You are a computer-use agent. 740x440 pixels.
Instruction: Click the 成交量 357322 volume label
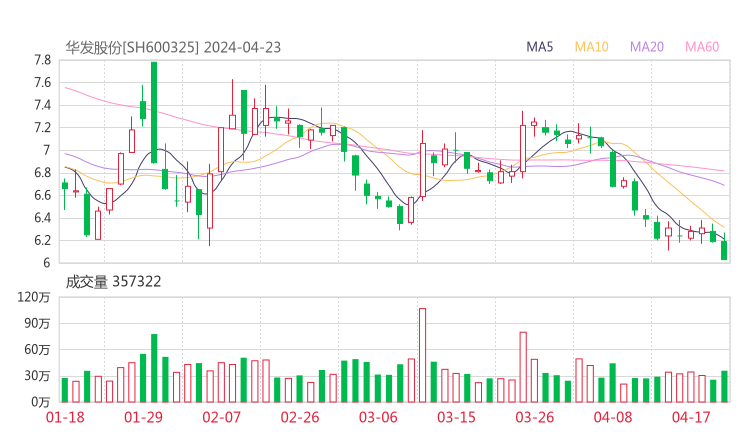[x=113, y=282]
